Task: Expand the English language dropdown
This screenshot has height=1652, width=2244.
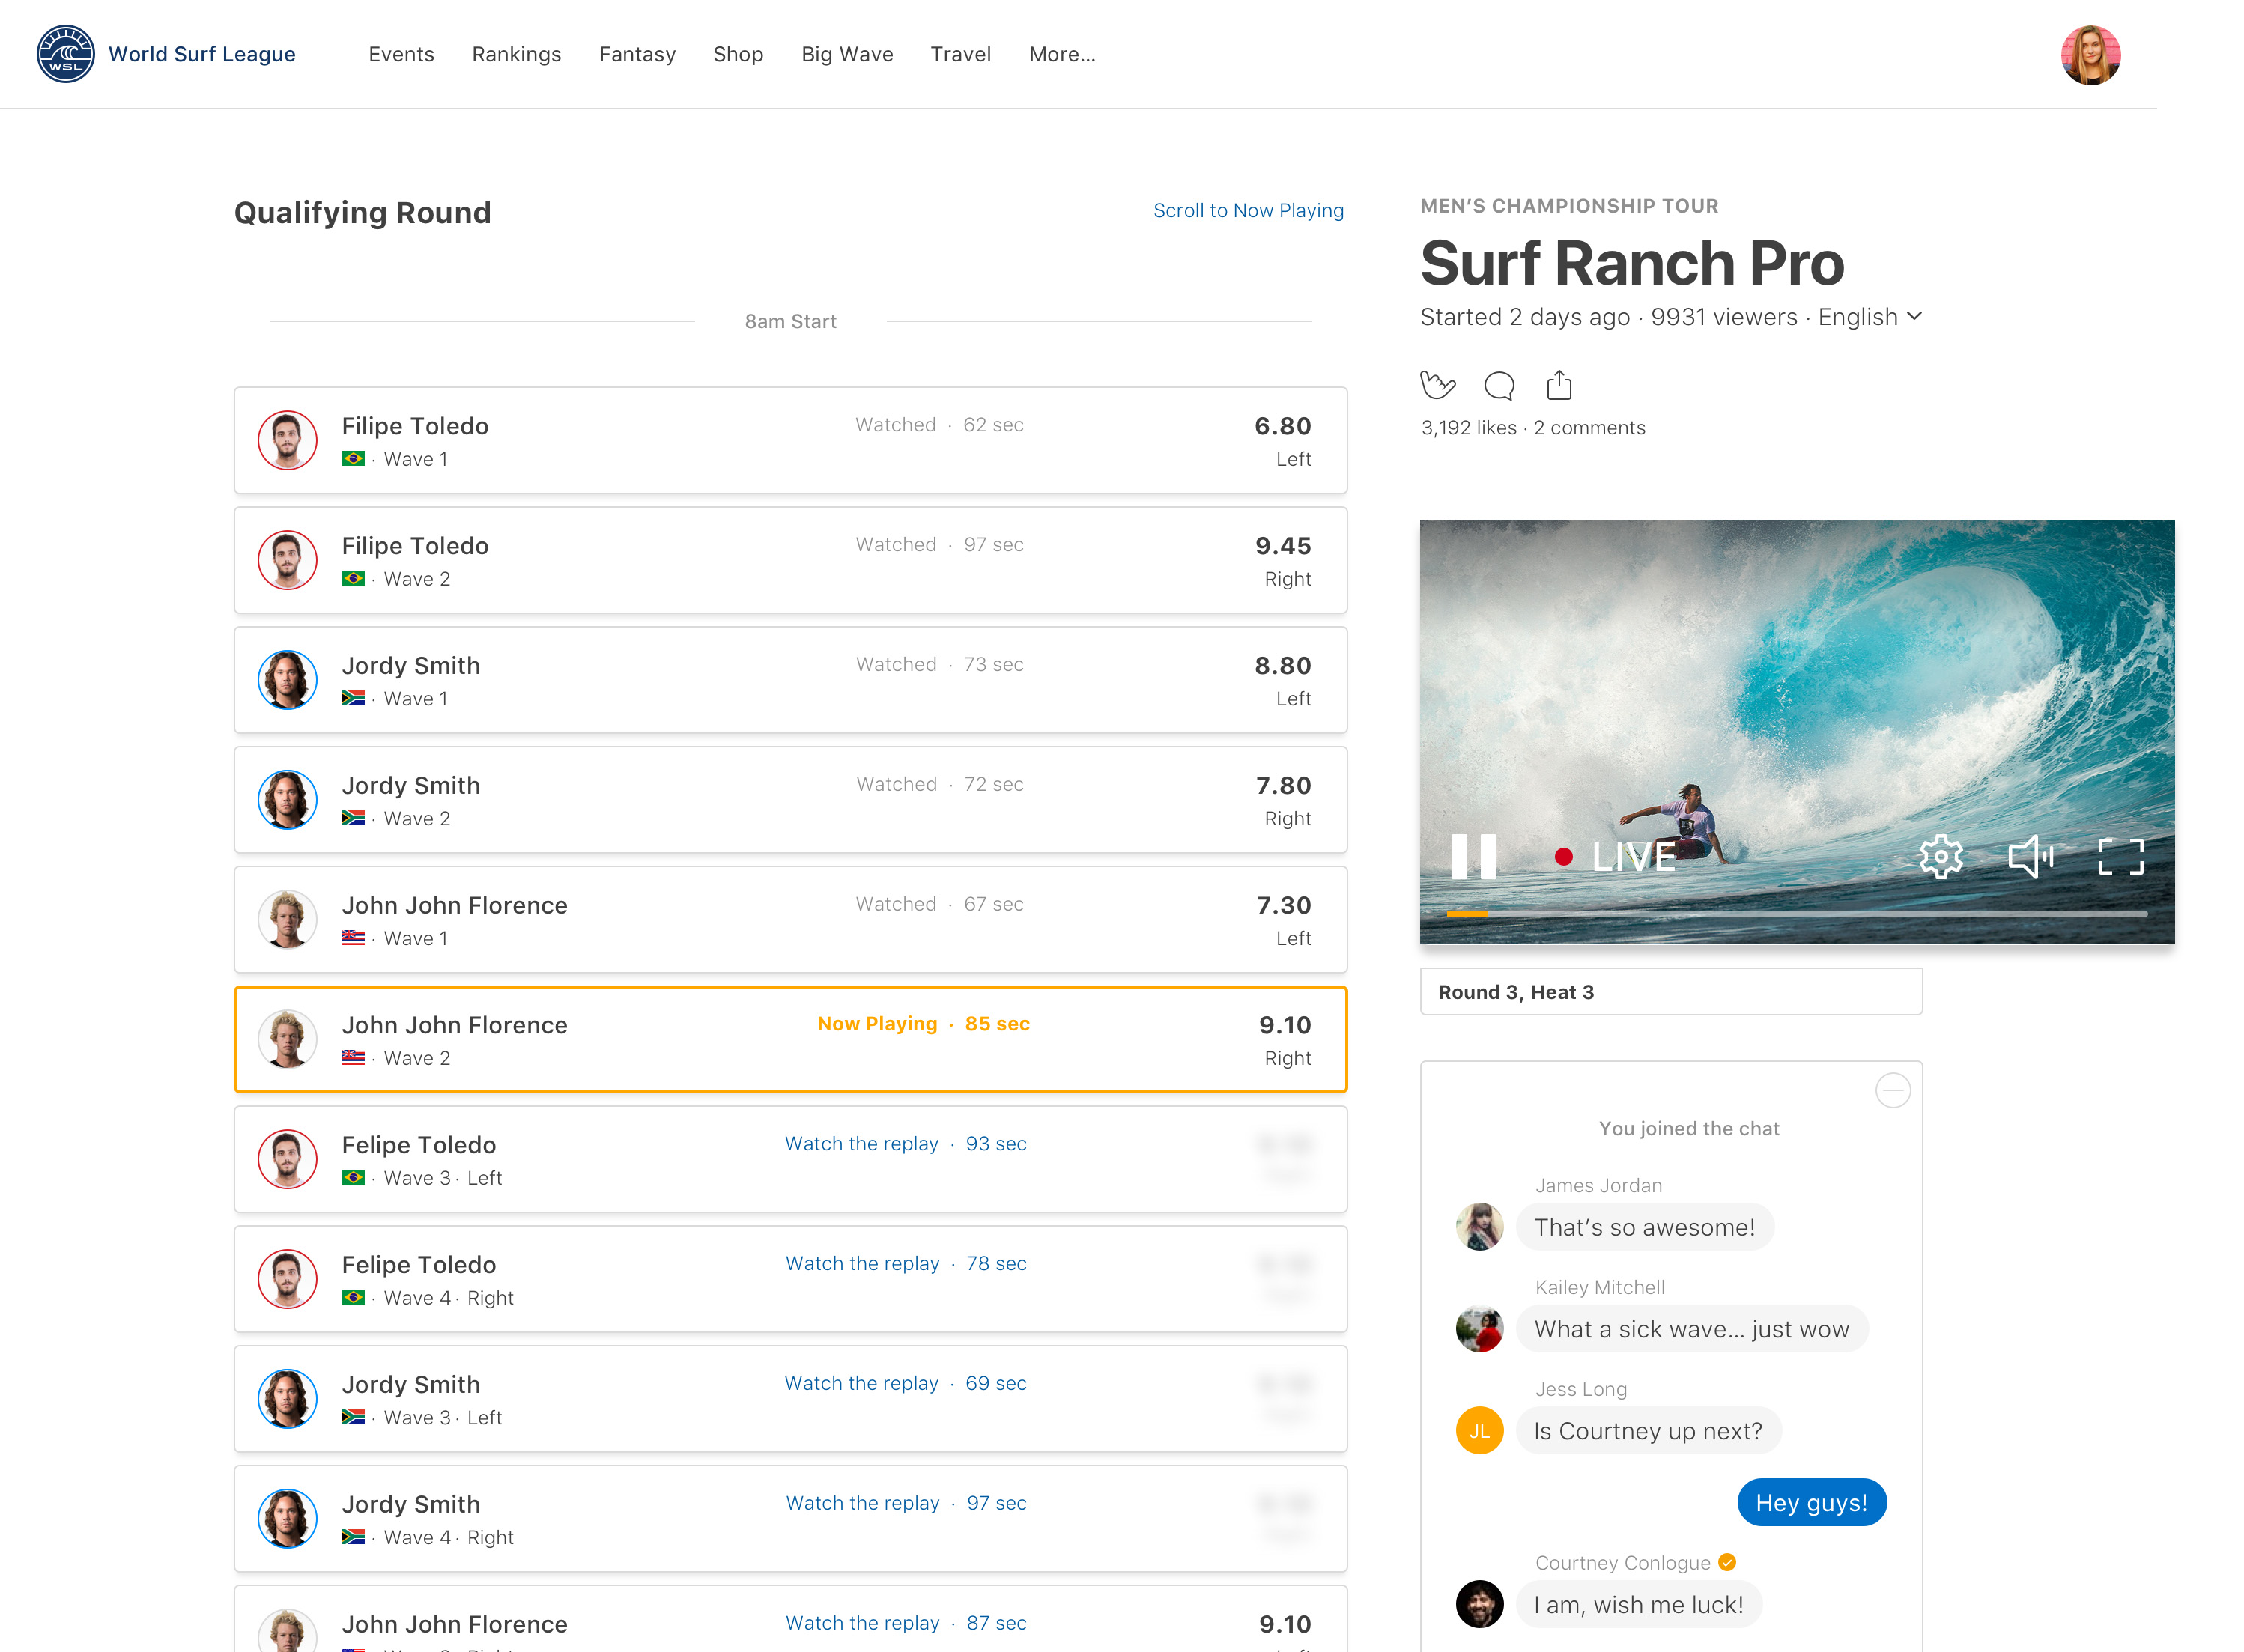Action: 1870,317
